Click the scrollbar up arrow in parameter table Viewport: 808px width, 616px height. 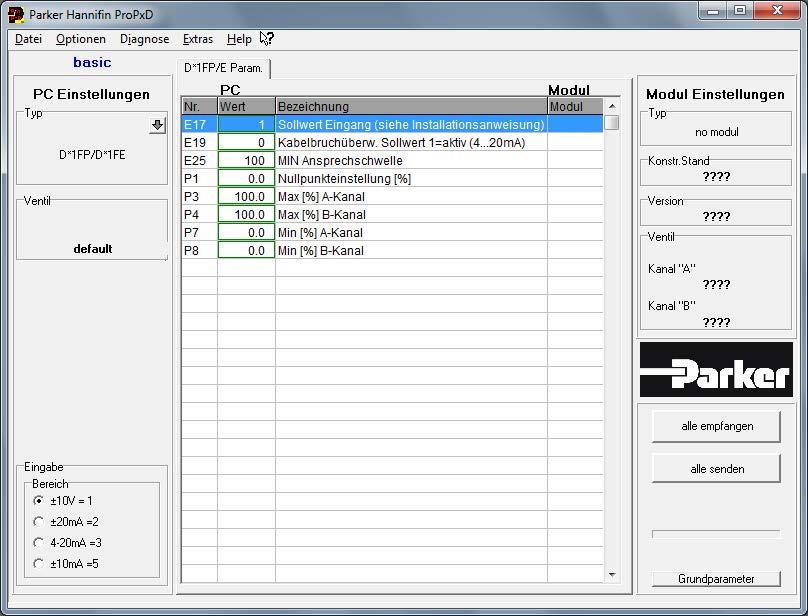click(612, 106)
